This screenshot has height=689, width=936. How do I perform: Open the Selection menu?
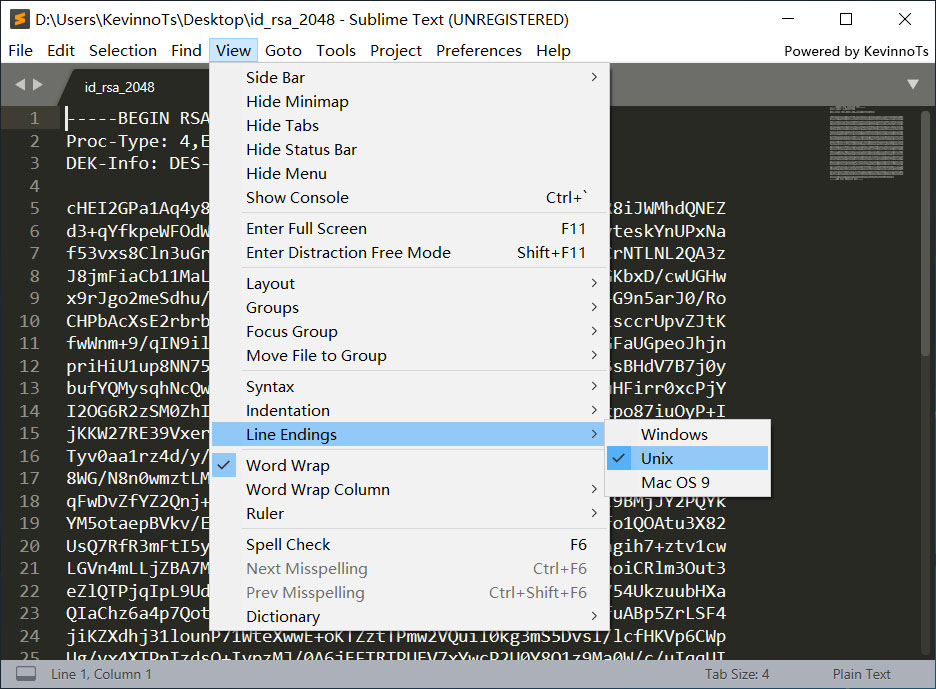pyautogui.click(x=123, y=51)
